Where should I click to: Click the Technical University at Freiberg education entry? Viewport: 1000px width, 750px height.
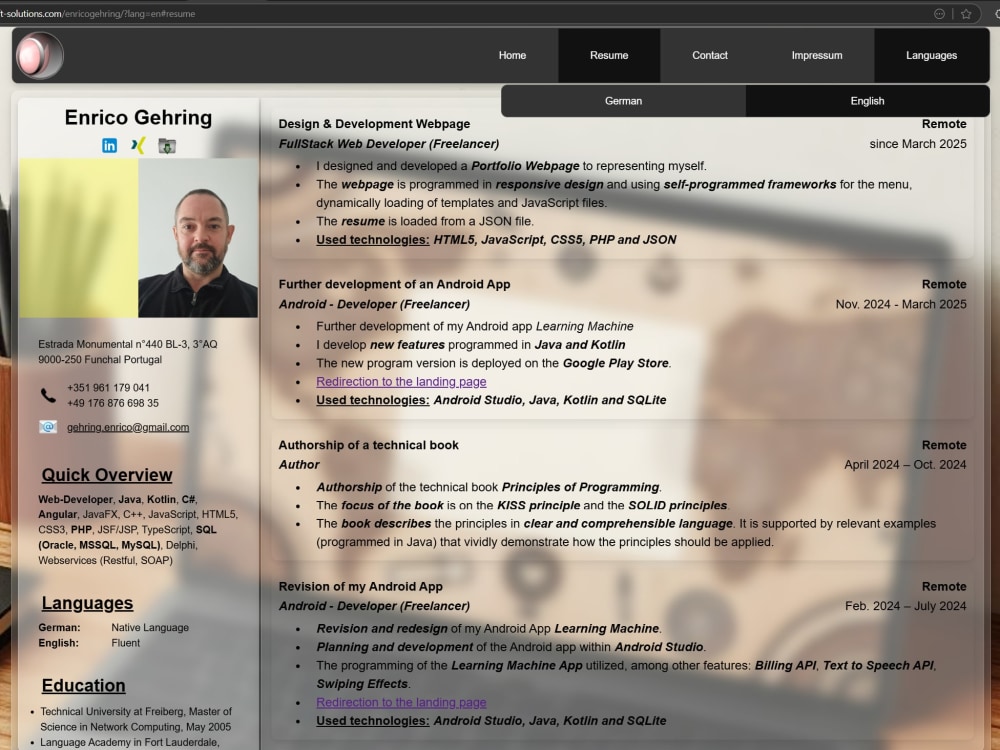tap(136, 719)
